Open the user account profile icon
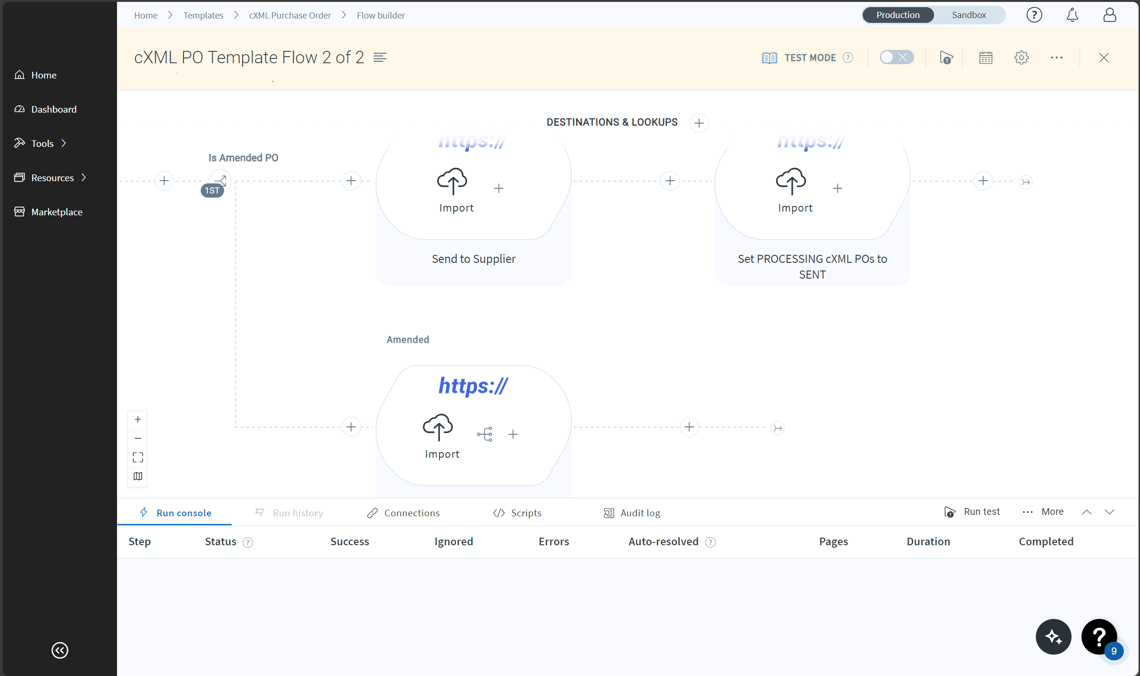Screen dimensions: 1140x676 (1109, 15)
